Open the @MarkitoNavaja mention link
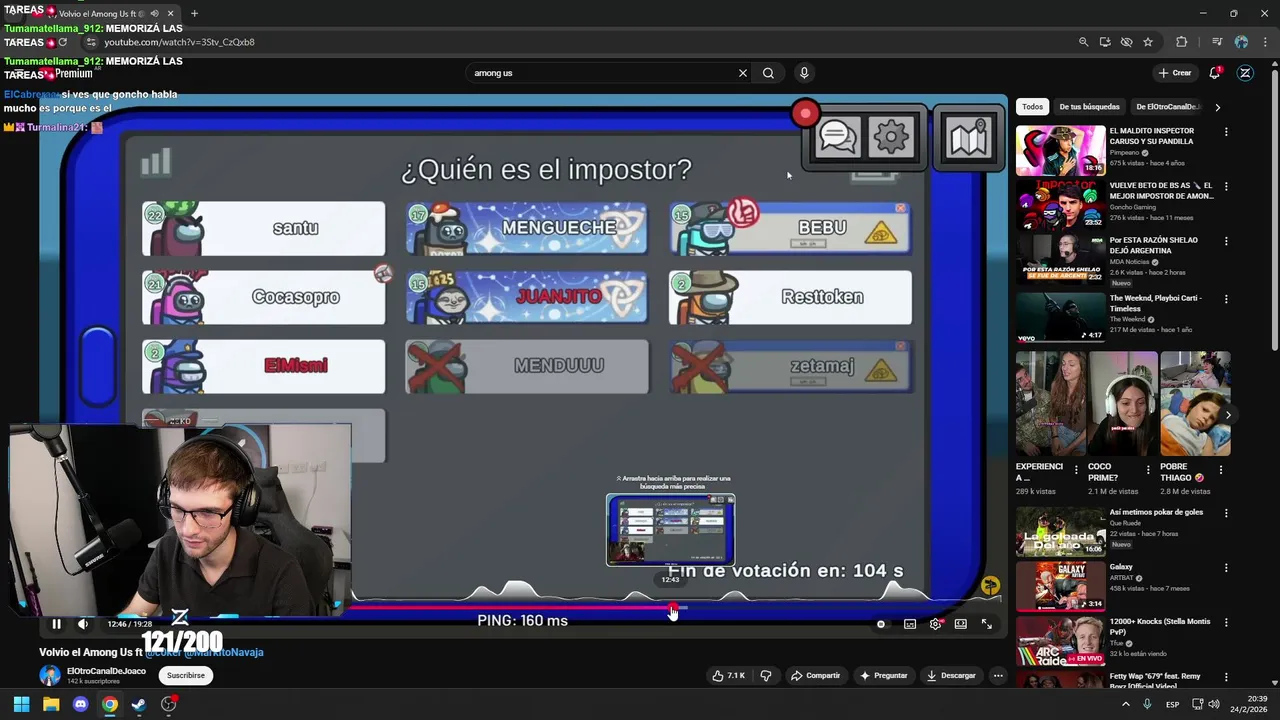This screenshot has height=720, width=1280. point(224,652)
